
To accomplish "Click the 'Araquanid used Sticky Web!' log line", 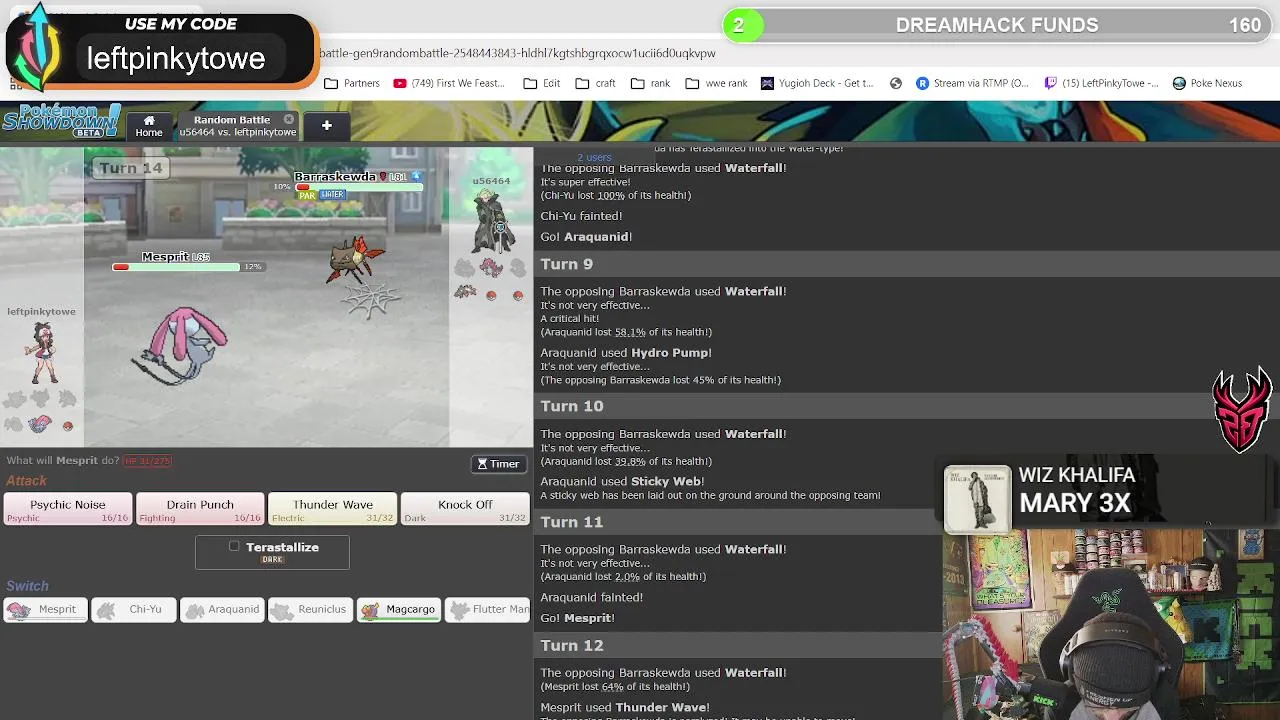I will [x=622, y=481].
